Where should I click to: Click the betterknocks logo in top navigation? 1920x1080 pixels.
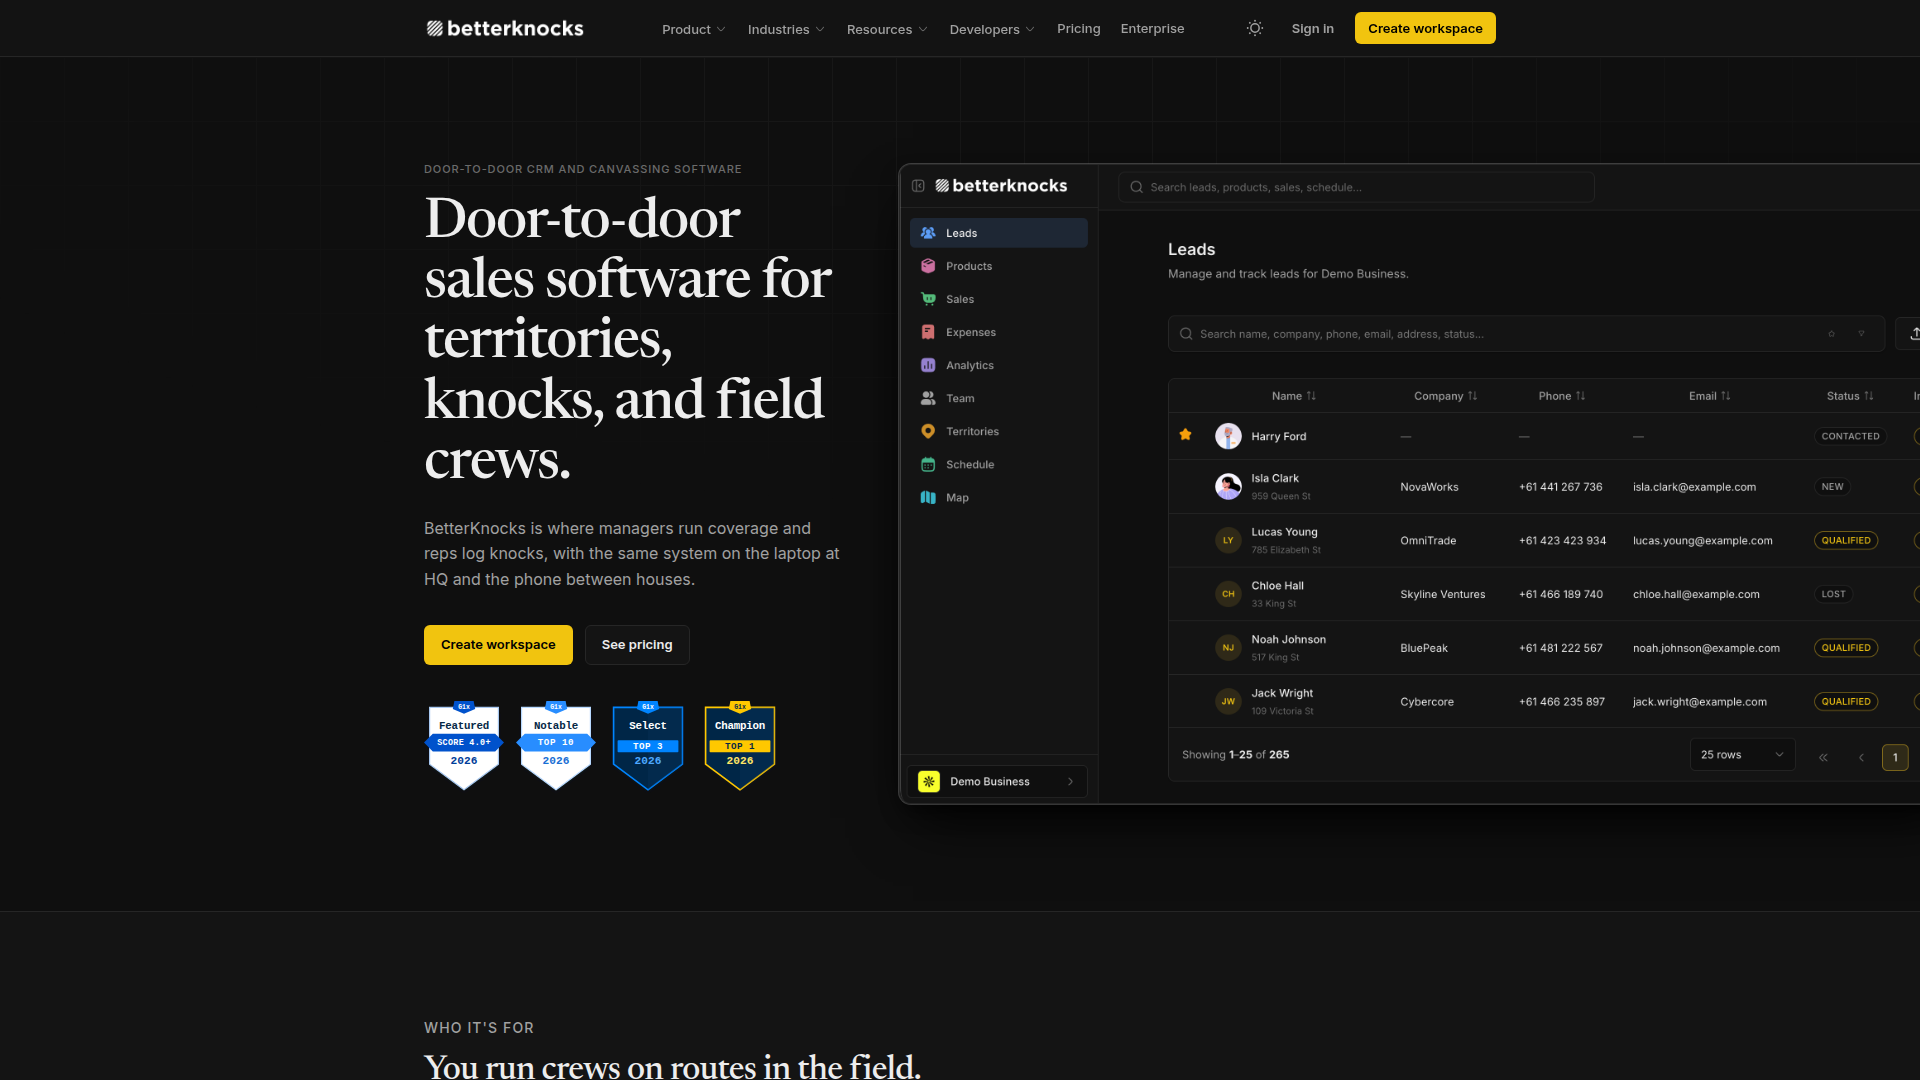[505, 28]
